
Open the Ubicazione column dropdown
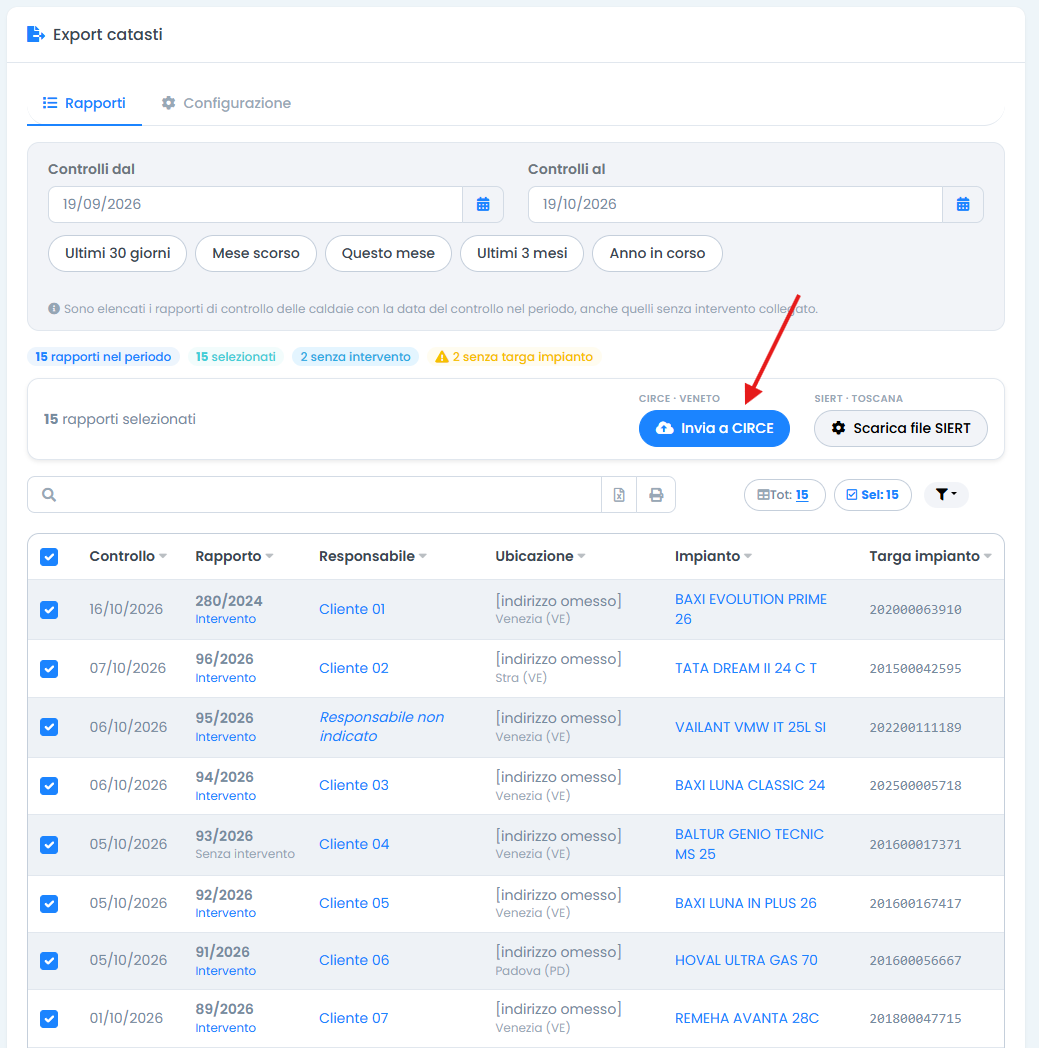coord(581,556)
